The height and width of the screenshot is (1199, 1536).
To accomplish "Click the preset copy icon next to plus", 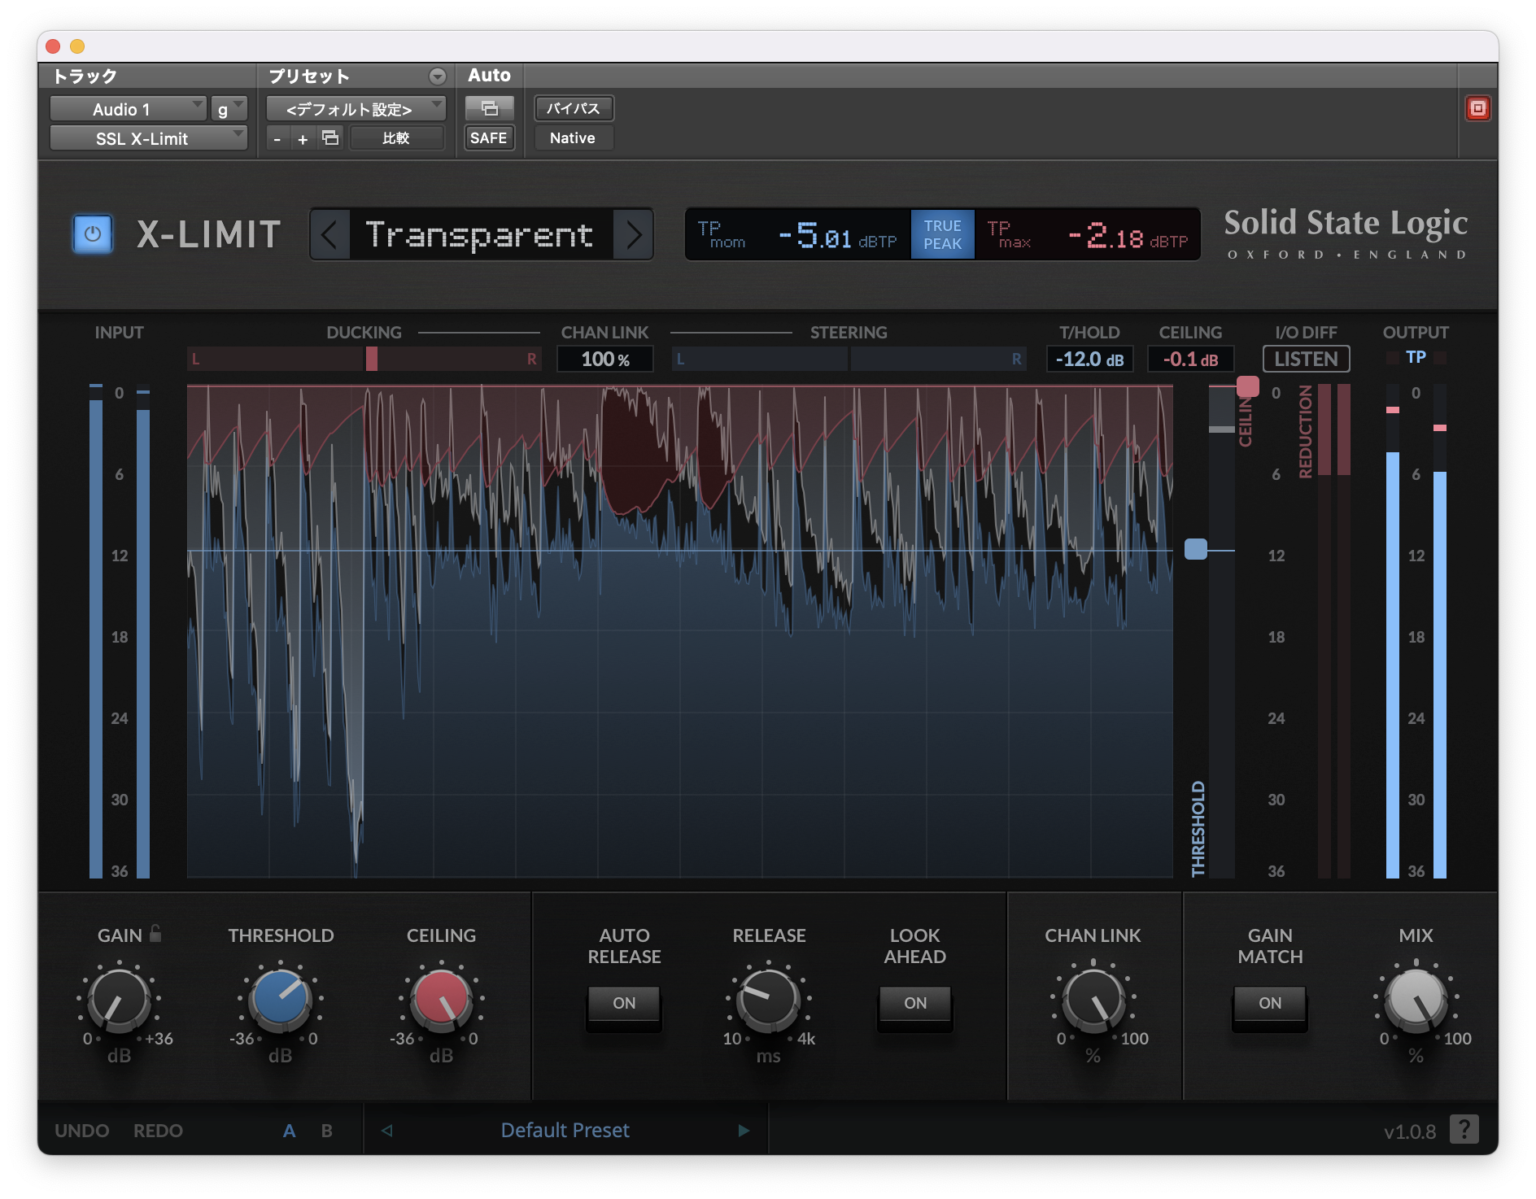I will (330, 138).
